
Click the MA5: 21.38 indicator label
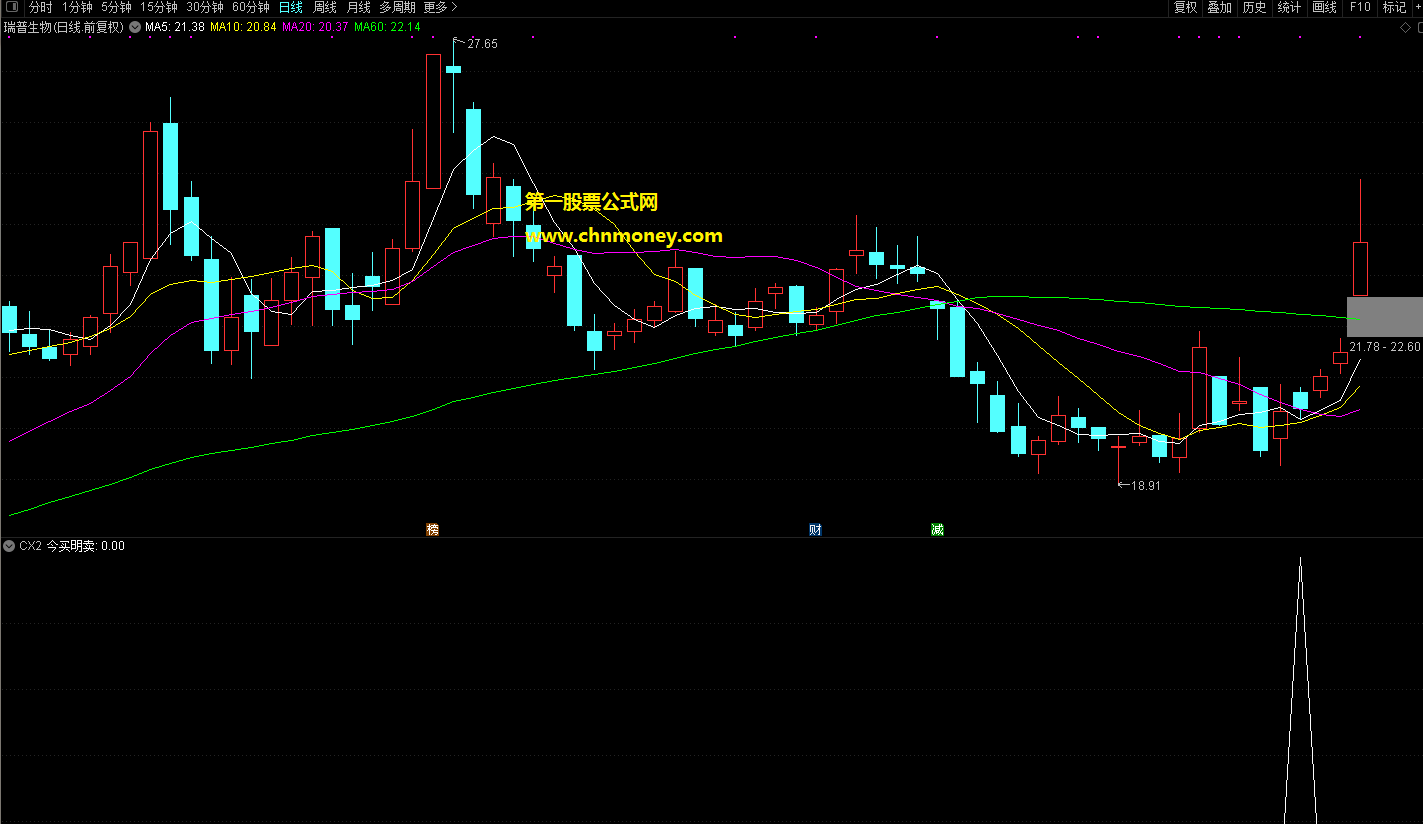click(x=175, y=27)
